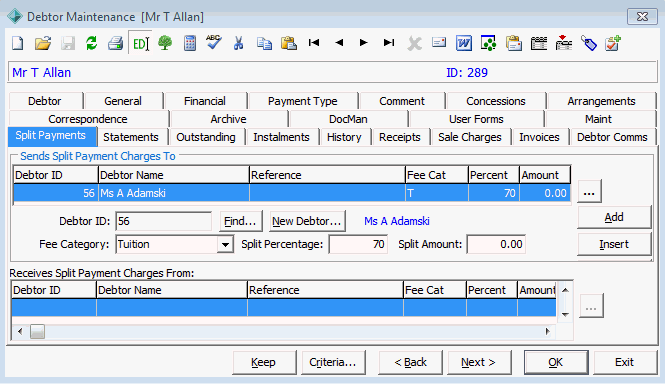Open the clipboard with note icon
This screenshot has width=665, height=384.
[514, 43]
